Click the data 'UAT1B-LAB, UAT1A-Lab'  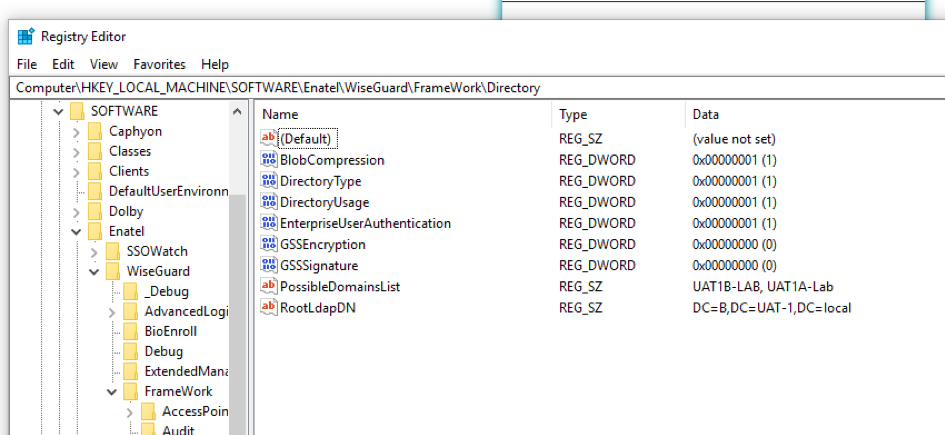coord(763,286)
